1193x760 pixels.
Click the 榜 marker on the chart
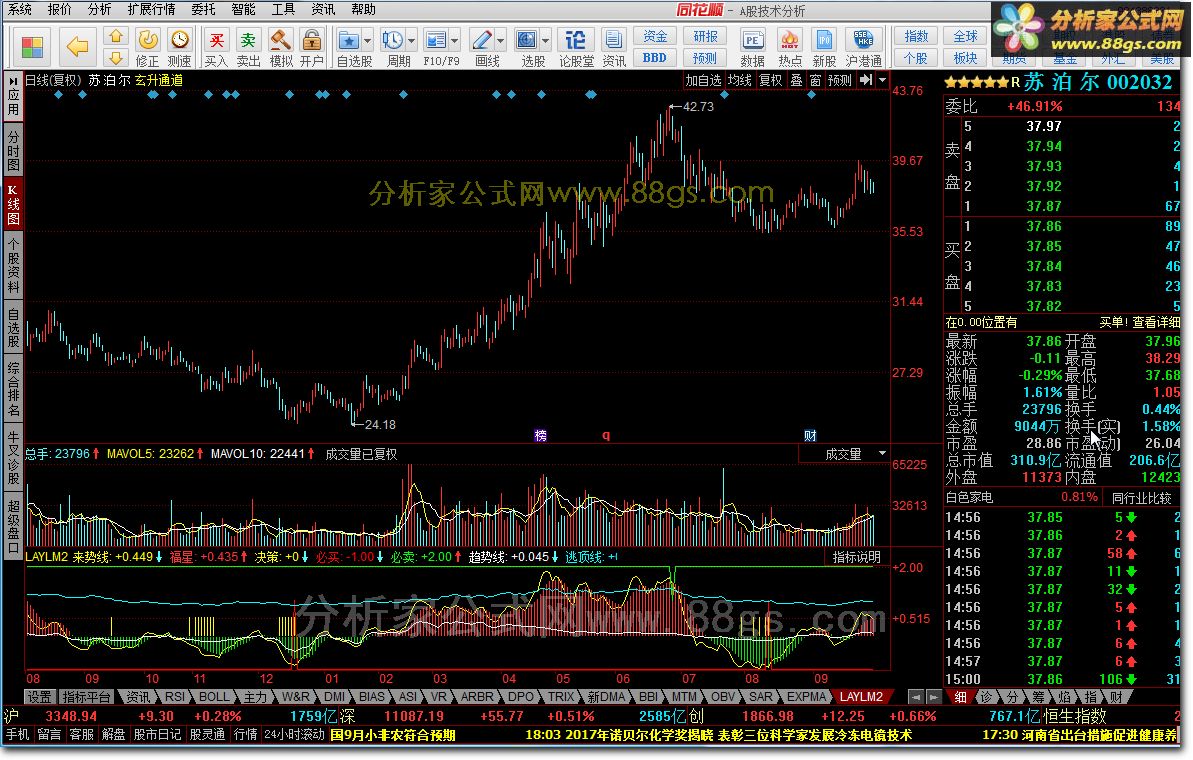(x=540, y=435)
